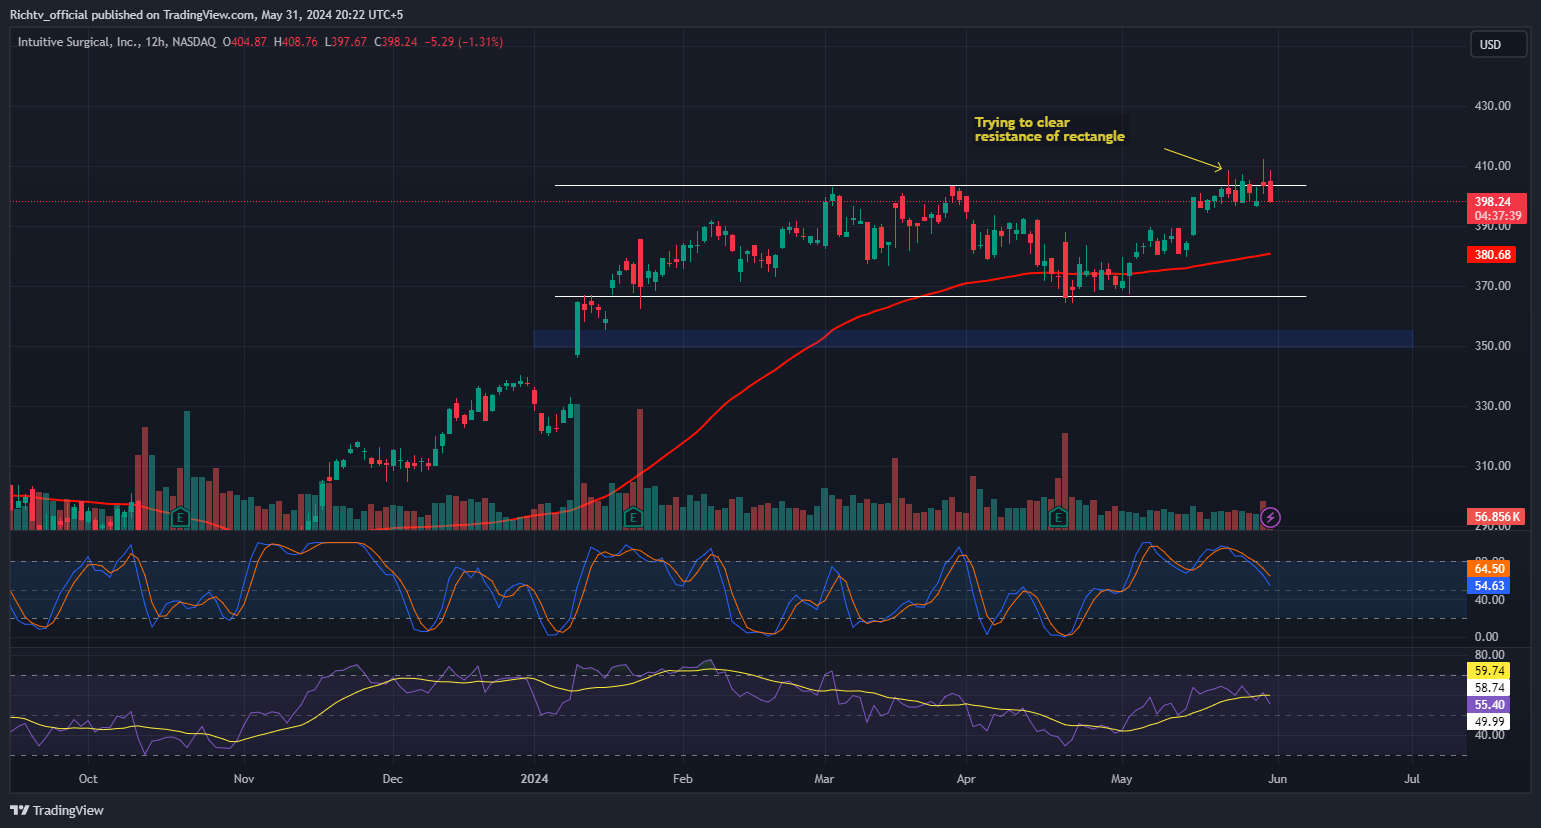Select the 12h interval label
The height and width of the screenshot is (828, 1541).
[155, 42]
